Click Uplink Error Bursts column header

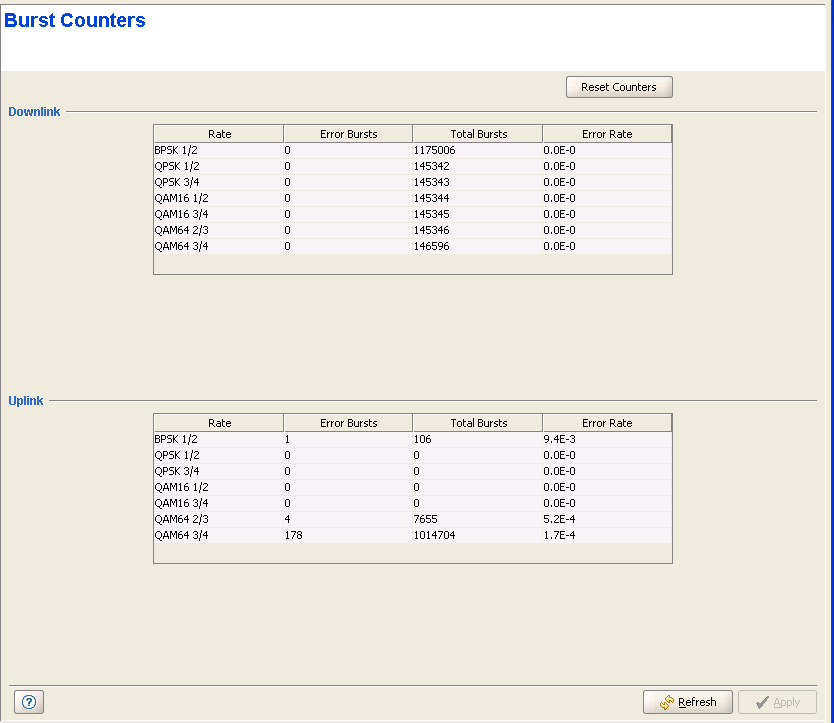tap(348, 423)
